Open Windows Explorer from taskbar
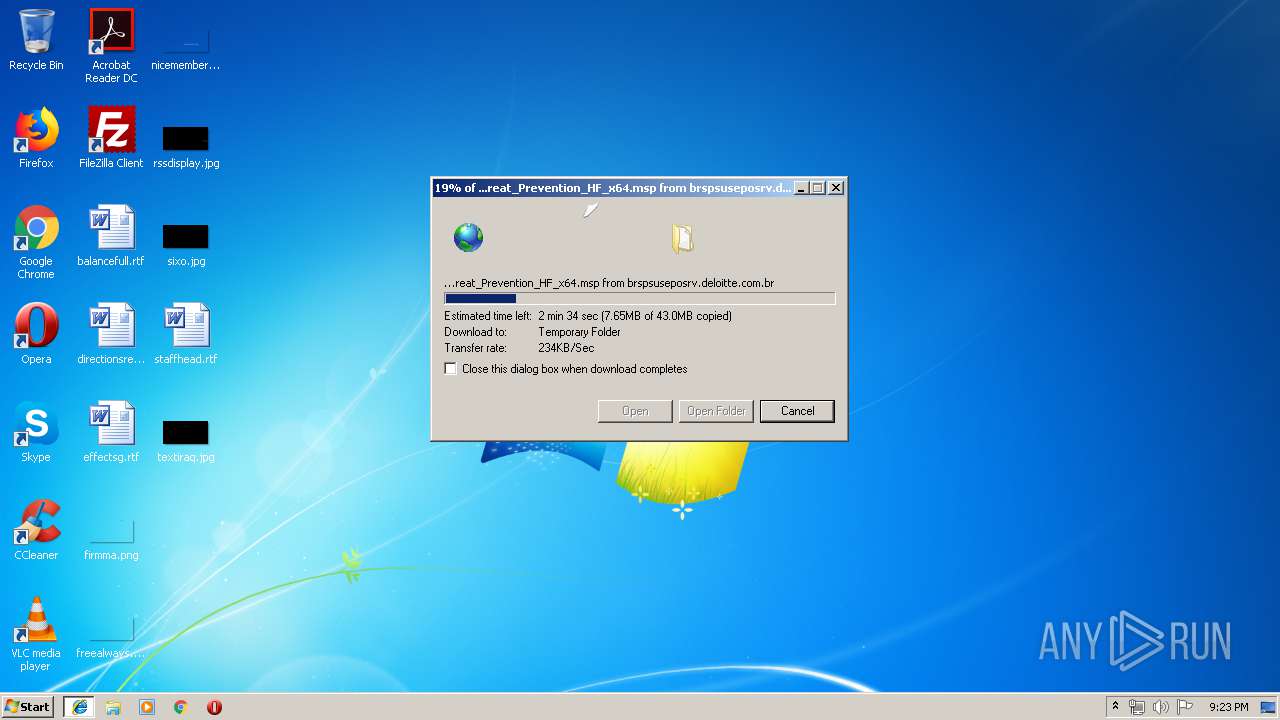The image size is (1280, 720). pyautogui.click(x=113, y=707)
